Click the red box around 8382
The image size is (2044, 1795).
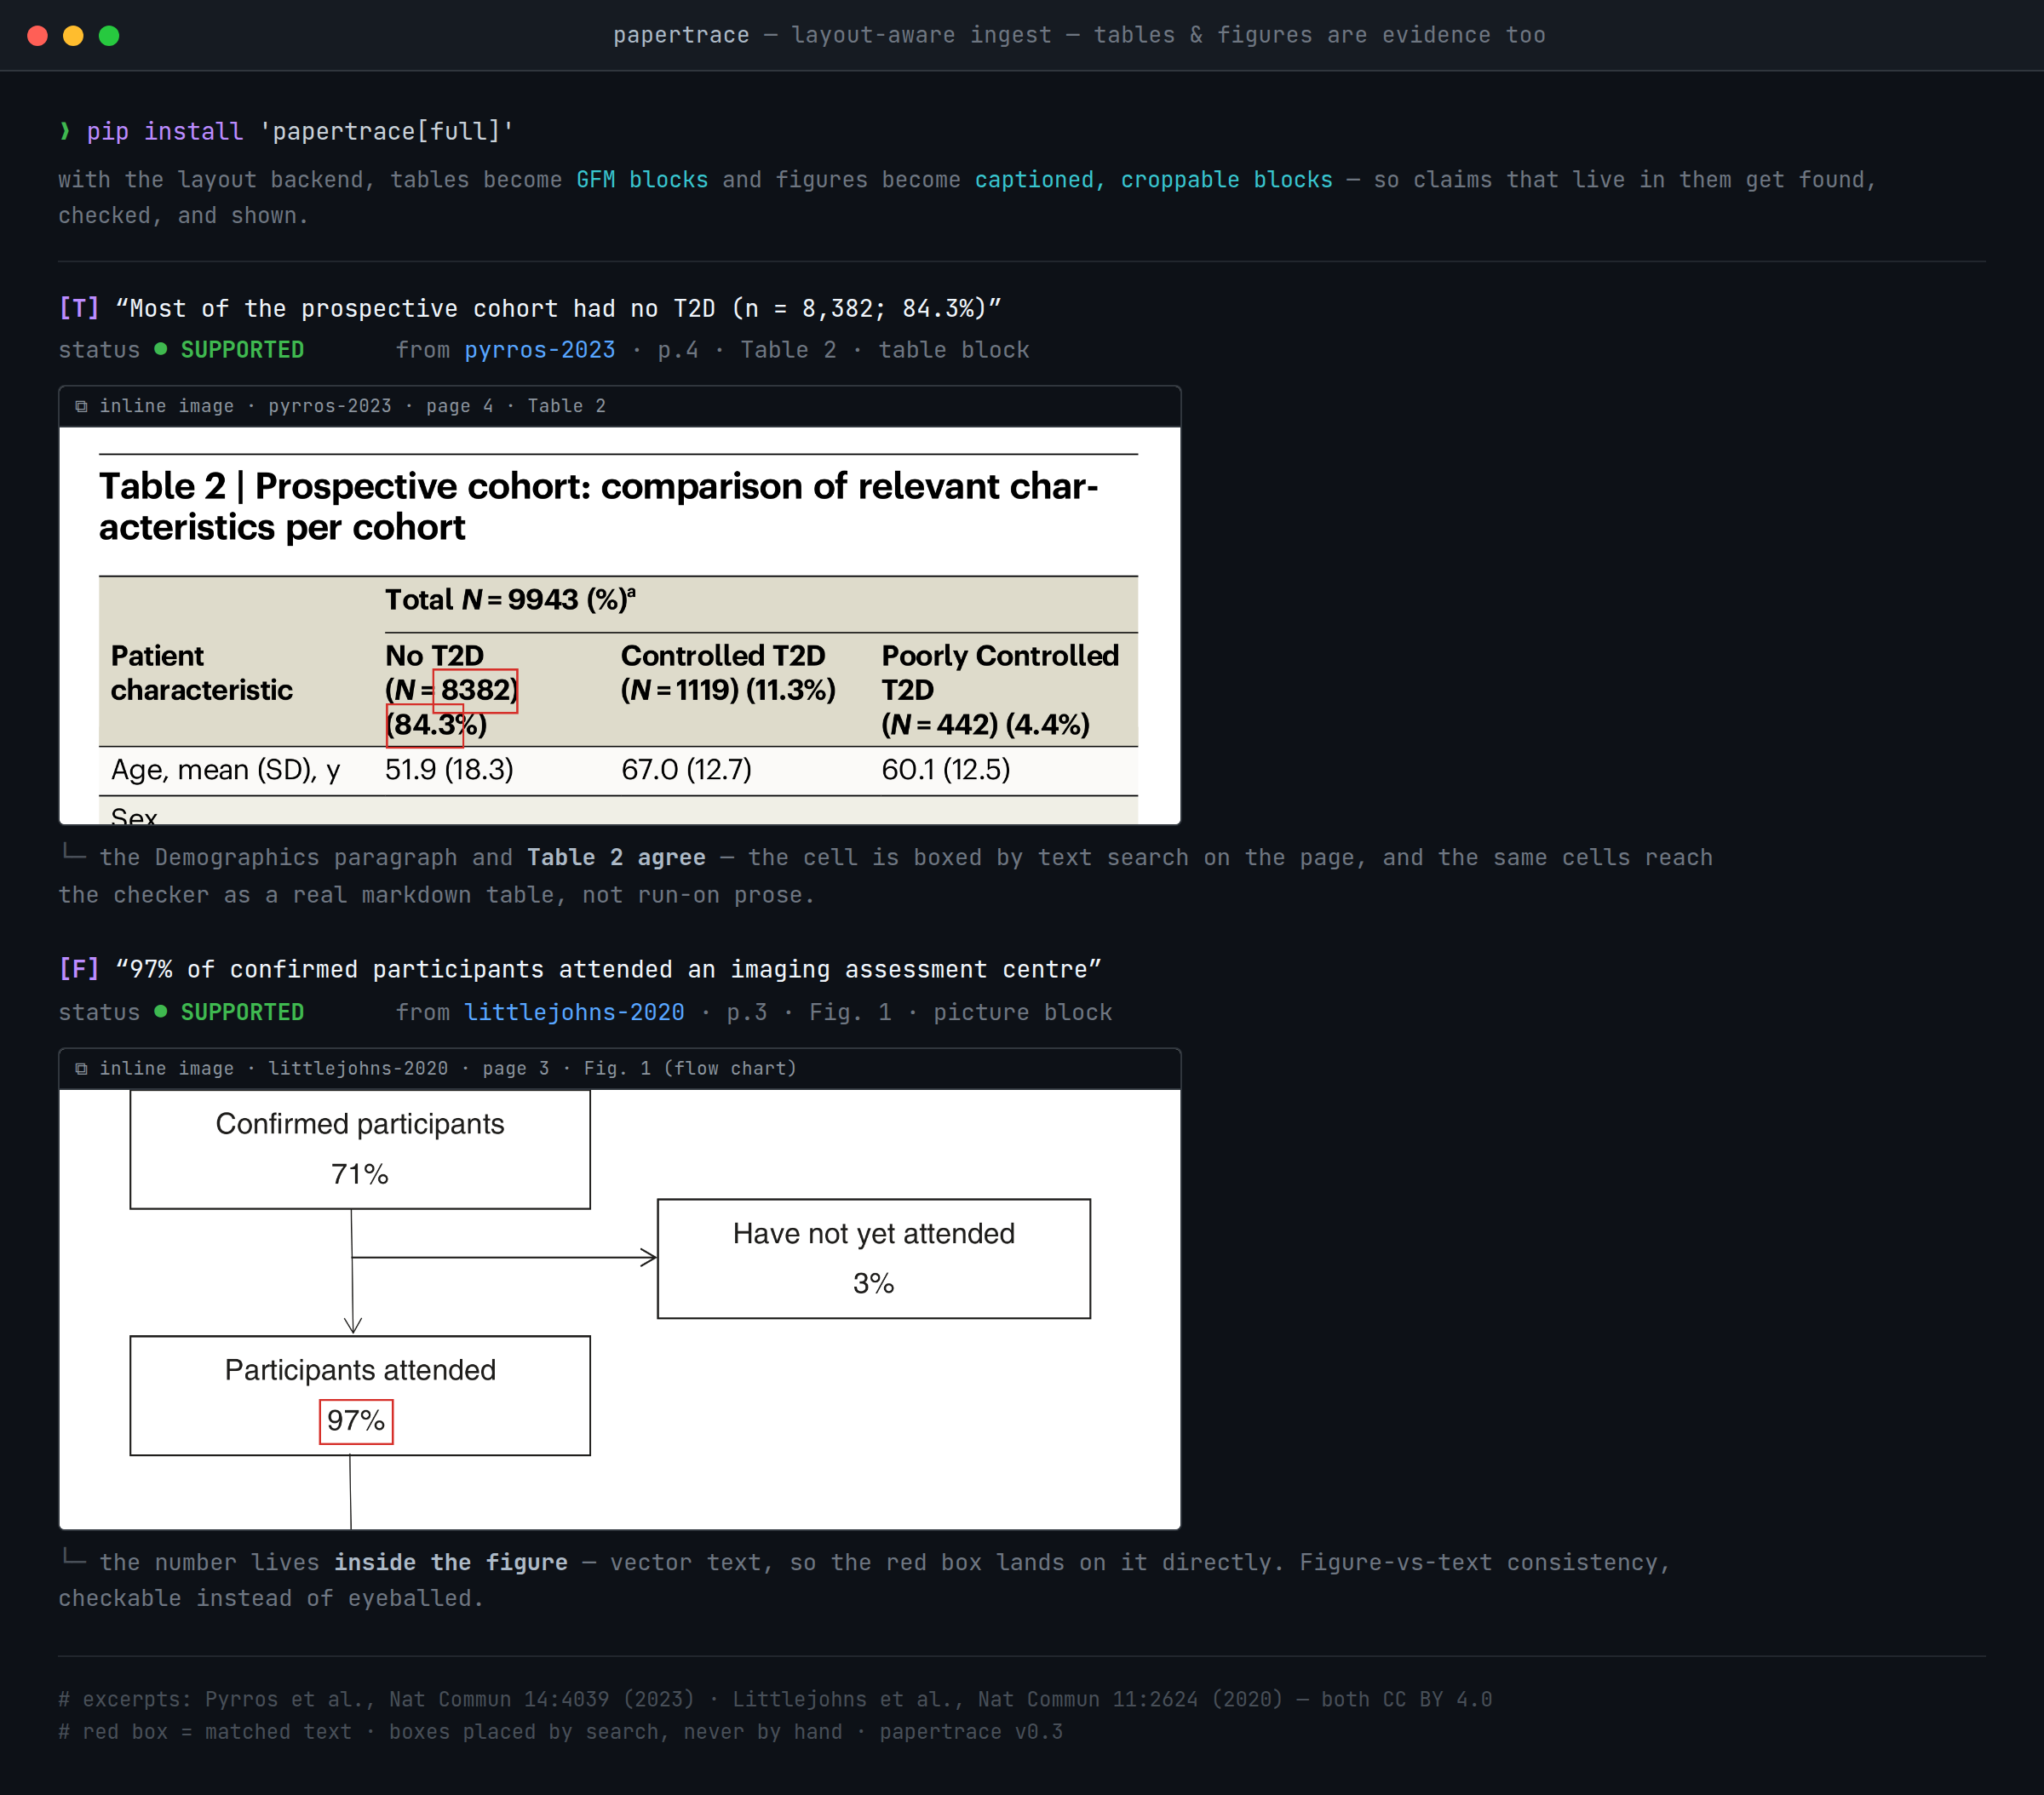(475, 690)
